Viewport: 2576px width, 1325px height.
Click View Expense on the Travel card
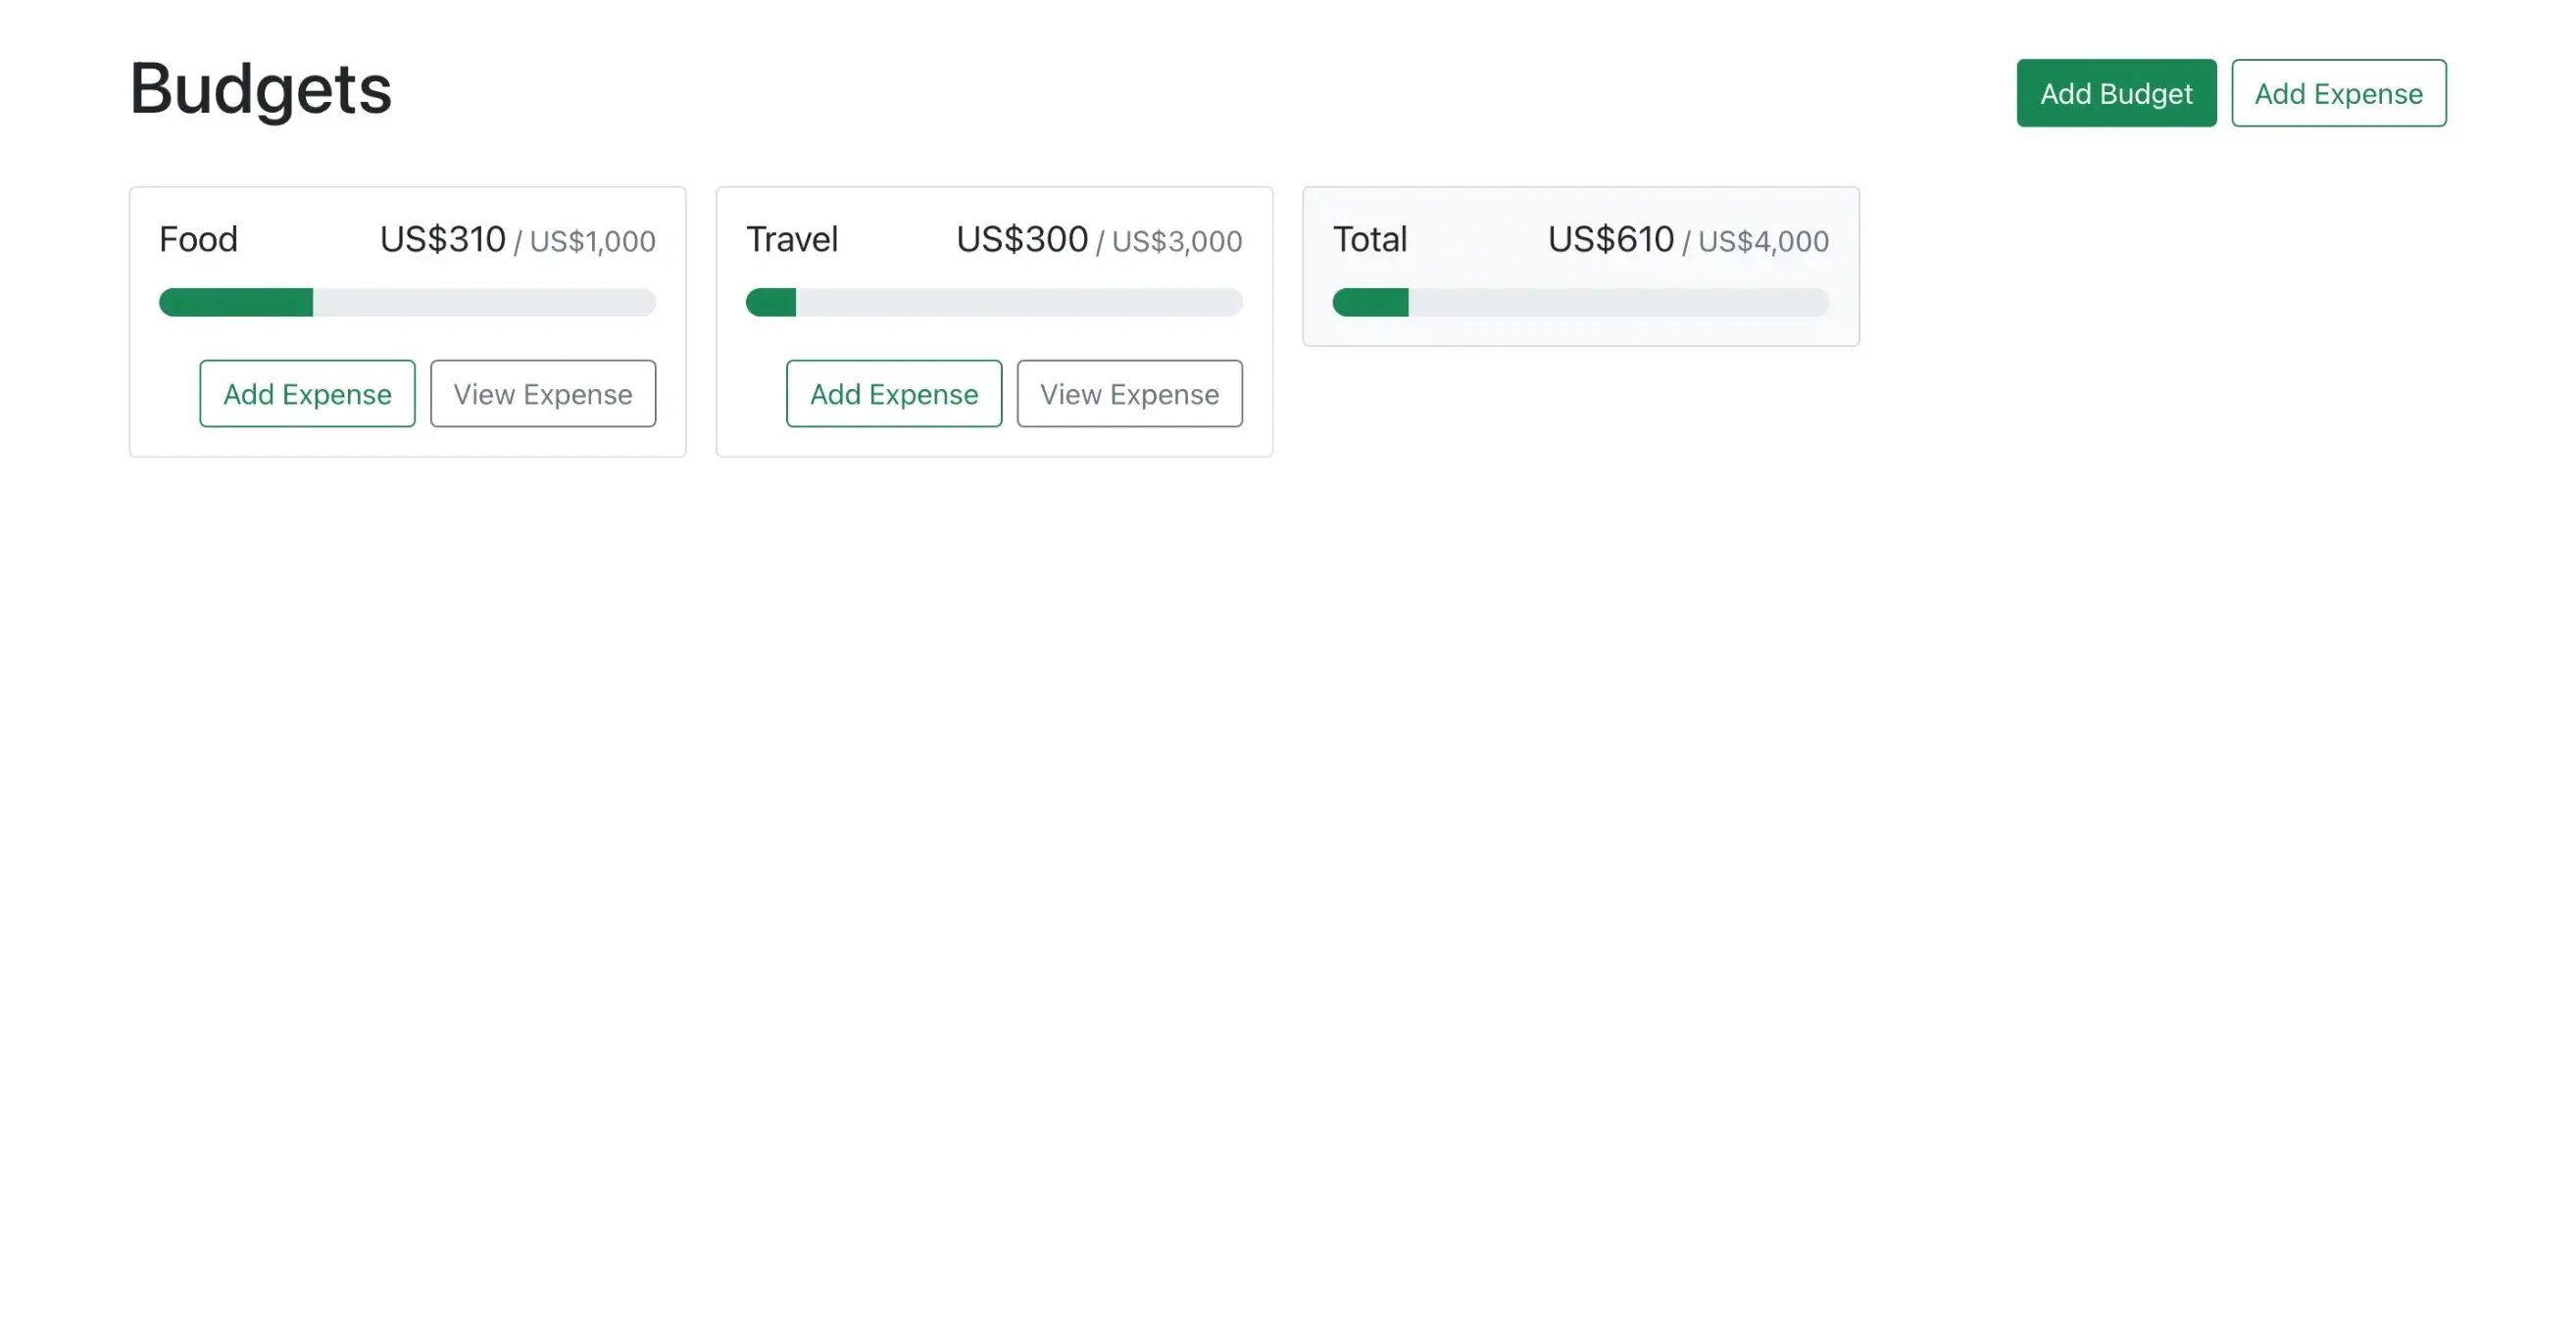[x=1129, y=393]
